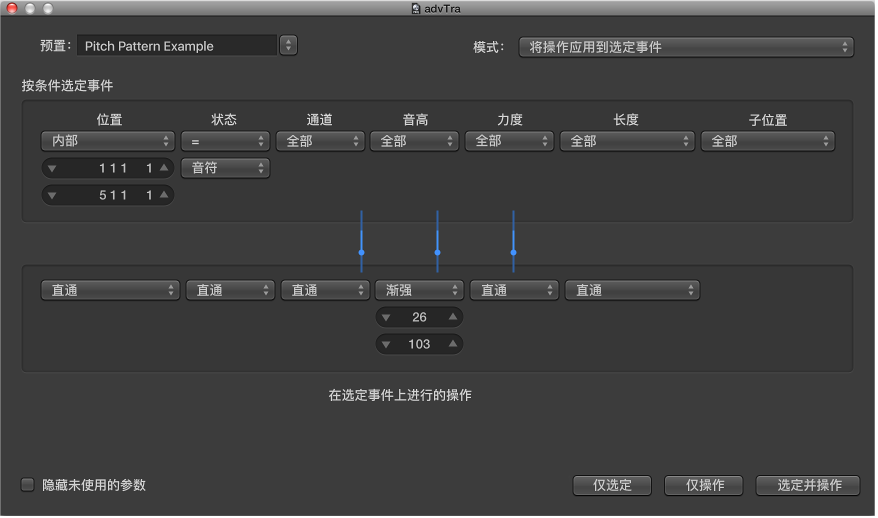This screenshot has width=878, height=518.
Task: Open the 音符 event type dropdown
Action: click(x=225, y=168)
